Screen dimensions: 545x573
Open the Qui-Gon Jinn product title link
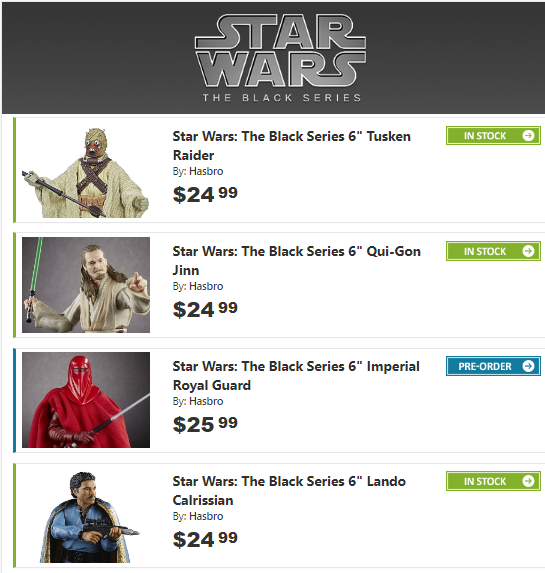296,261
